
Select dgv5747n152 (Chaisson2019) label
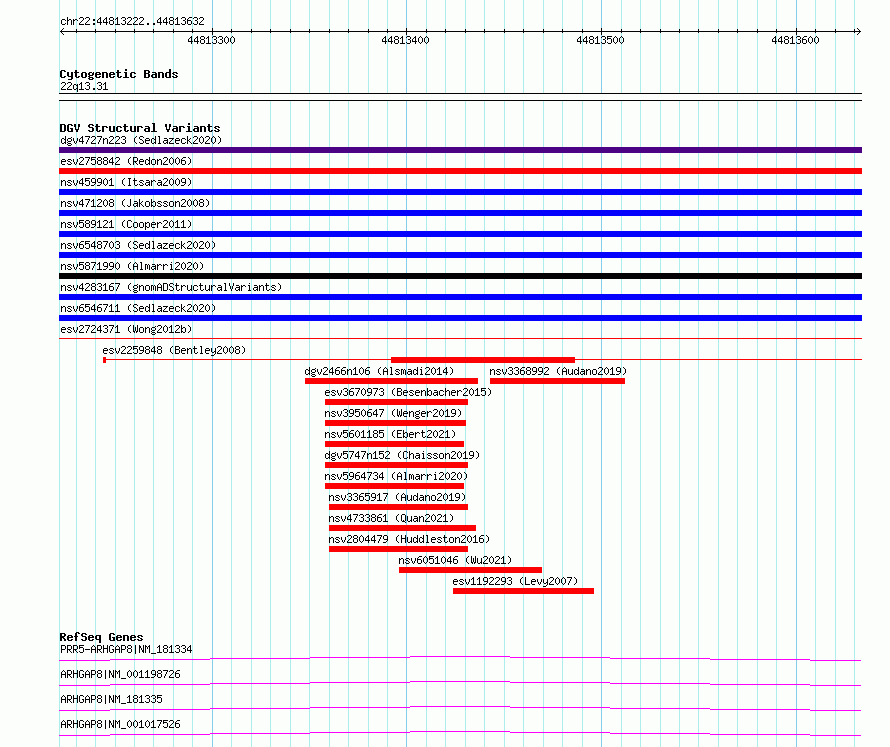pos(402,455)
